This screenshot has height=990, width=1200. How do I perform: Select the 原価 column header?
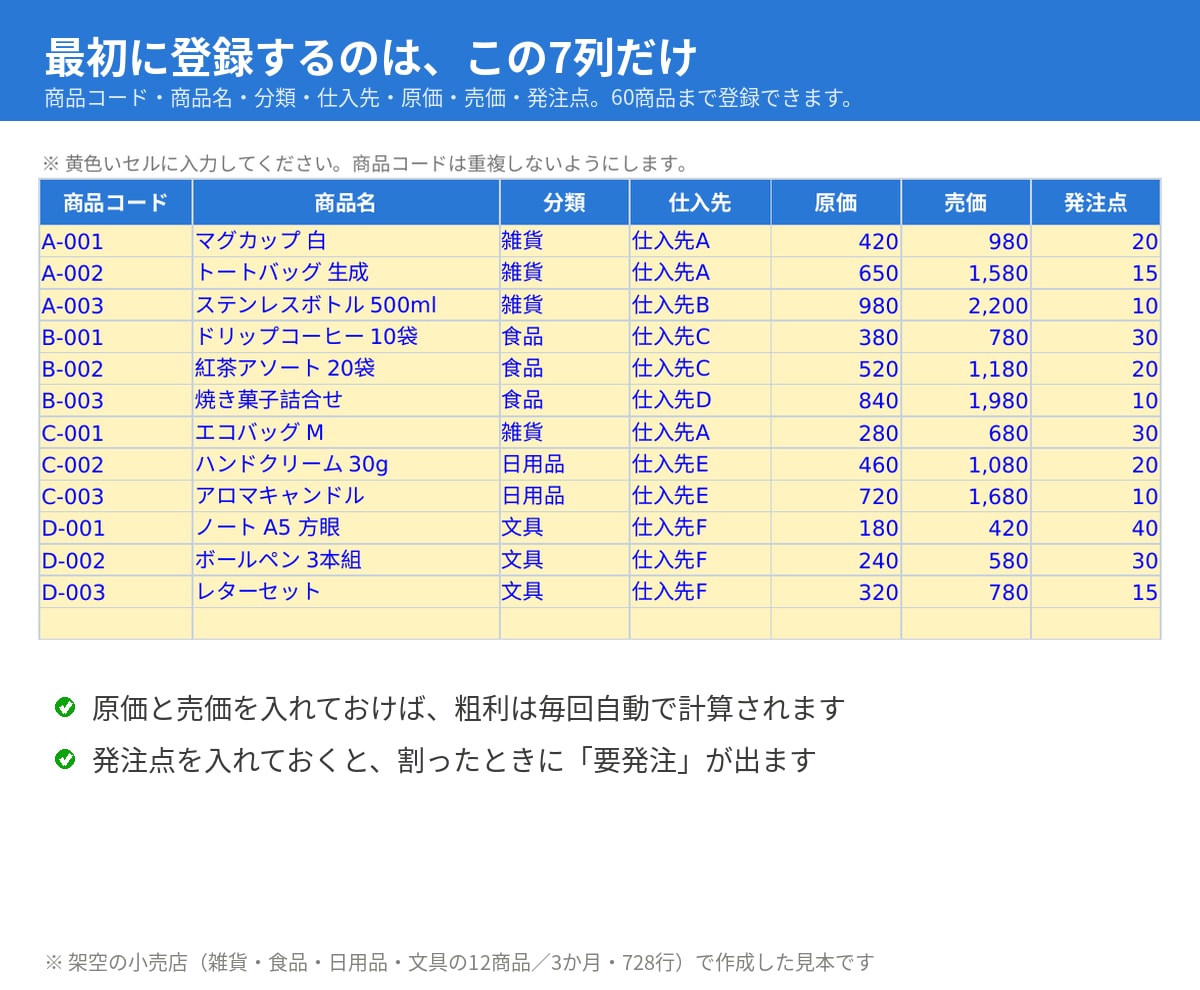point(836,202)
